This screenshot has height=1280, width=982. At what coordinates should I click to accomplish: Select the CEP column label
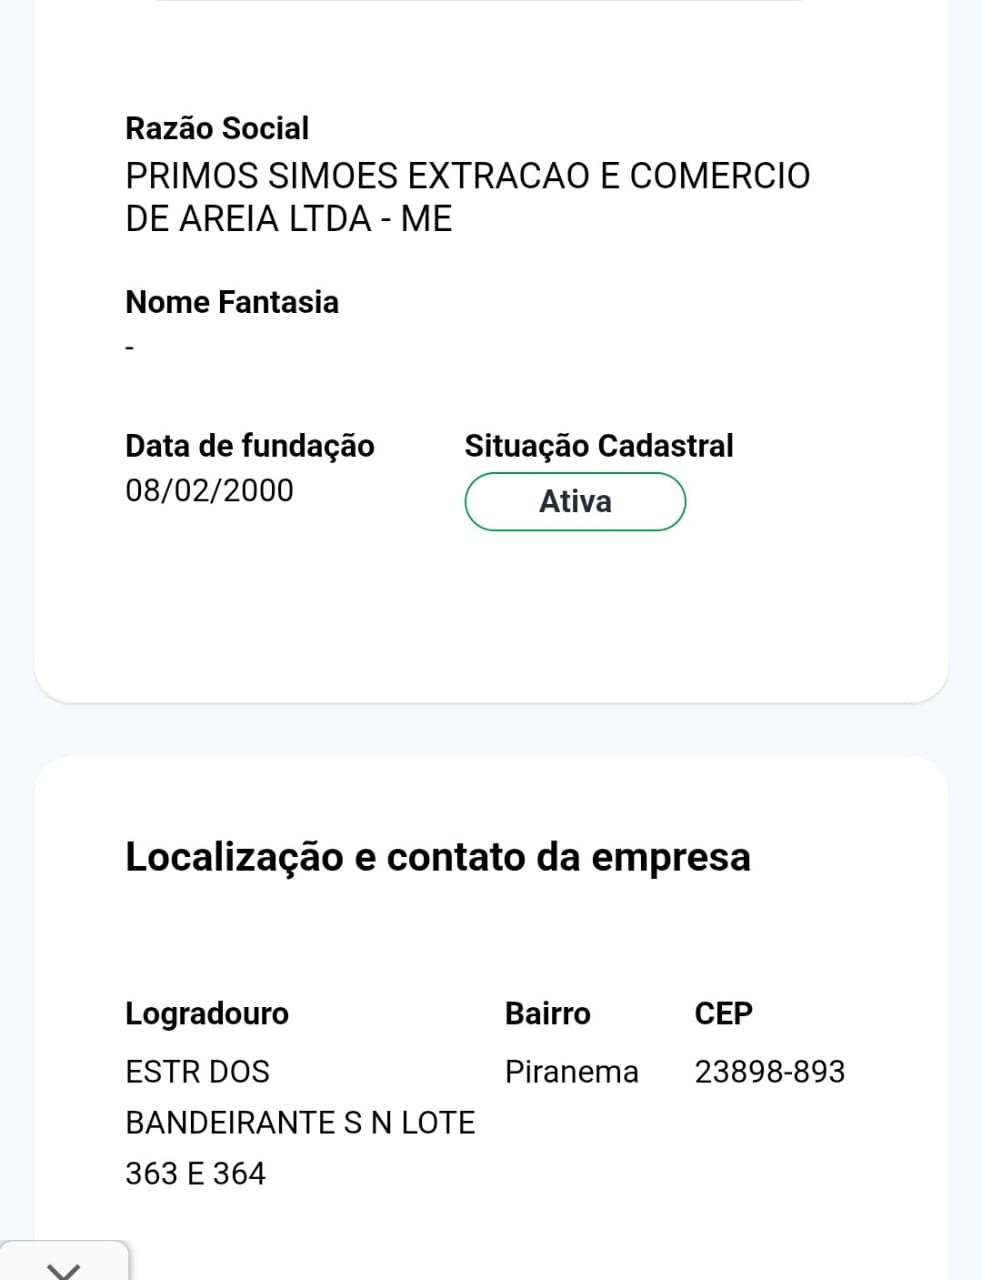click(x=723, y=1013)
